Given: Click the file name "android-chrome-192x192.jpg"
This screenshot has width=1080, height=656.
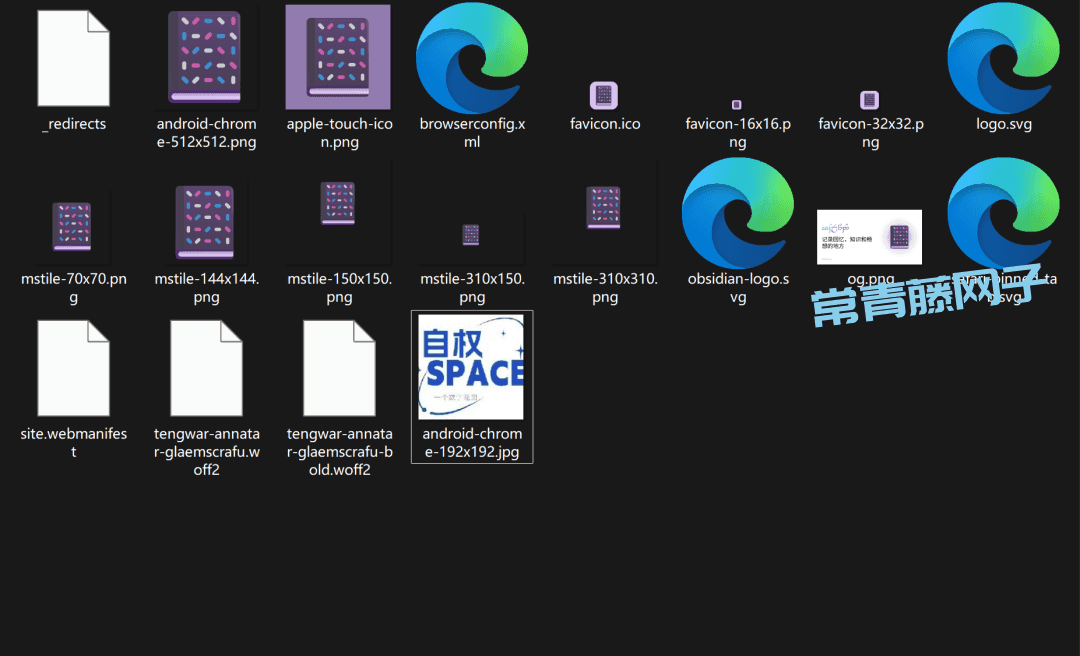Looking at the screenshot, I should tap(472, 443).
